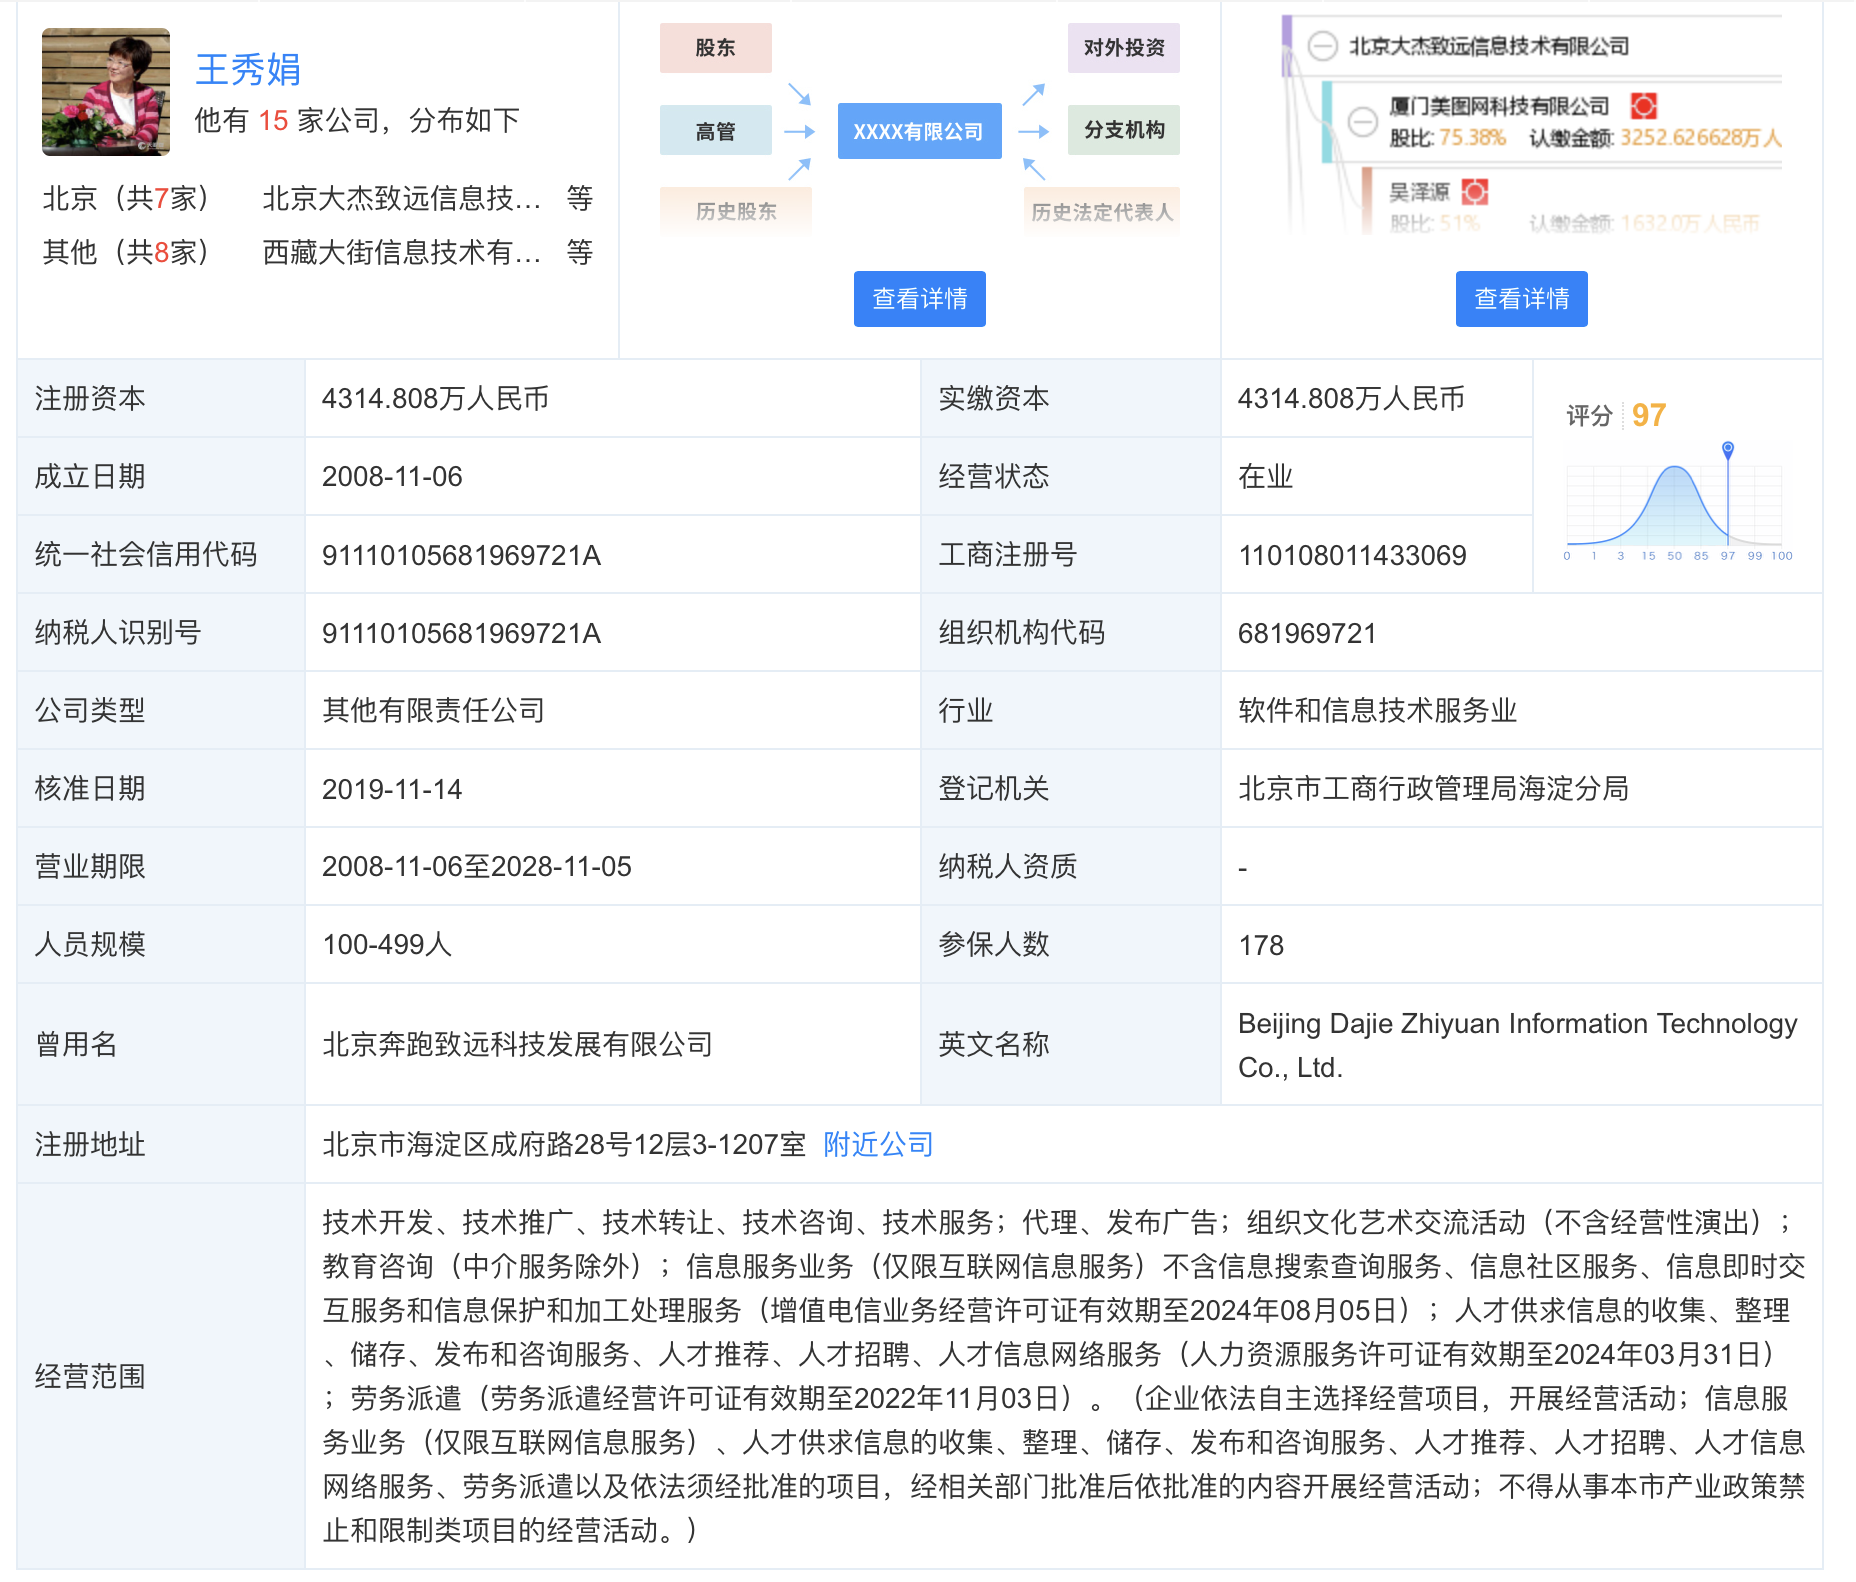Click the central XXXX有限公司 node
The image size is (1856, 1582).
pos(918,130)
